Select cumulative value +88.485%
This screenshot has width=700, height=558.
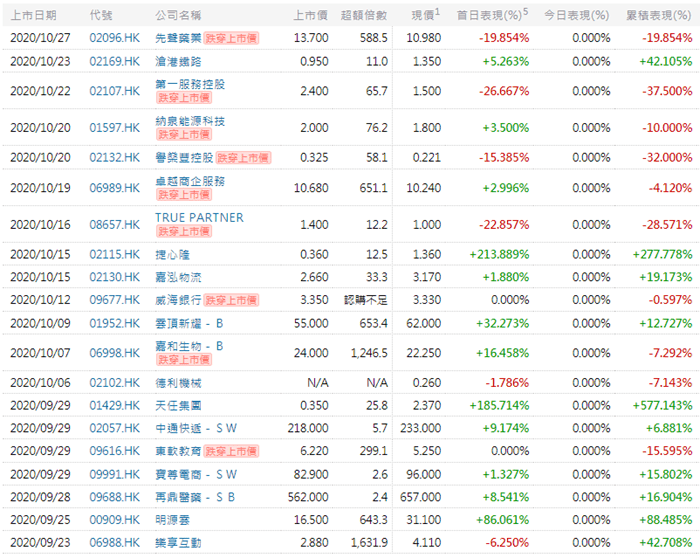pos(666,520)
